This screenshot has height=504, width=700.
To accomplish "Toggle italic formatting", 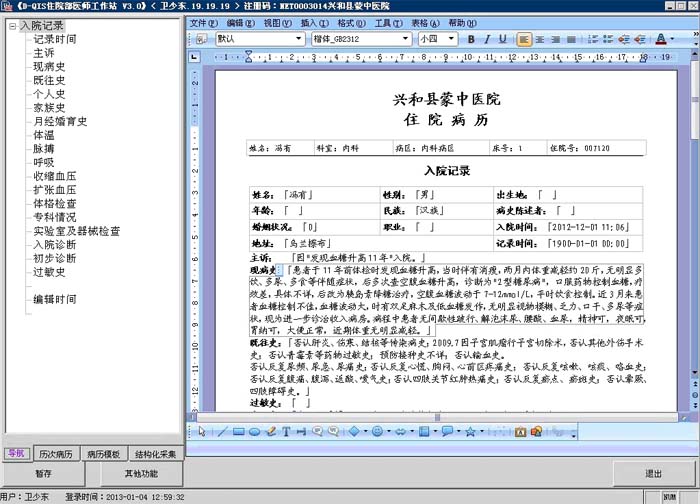I will [487, 39].
